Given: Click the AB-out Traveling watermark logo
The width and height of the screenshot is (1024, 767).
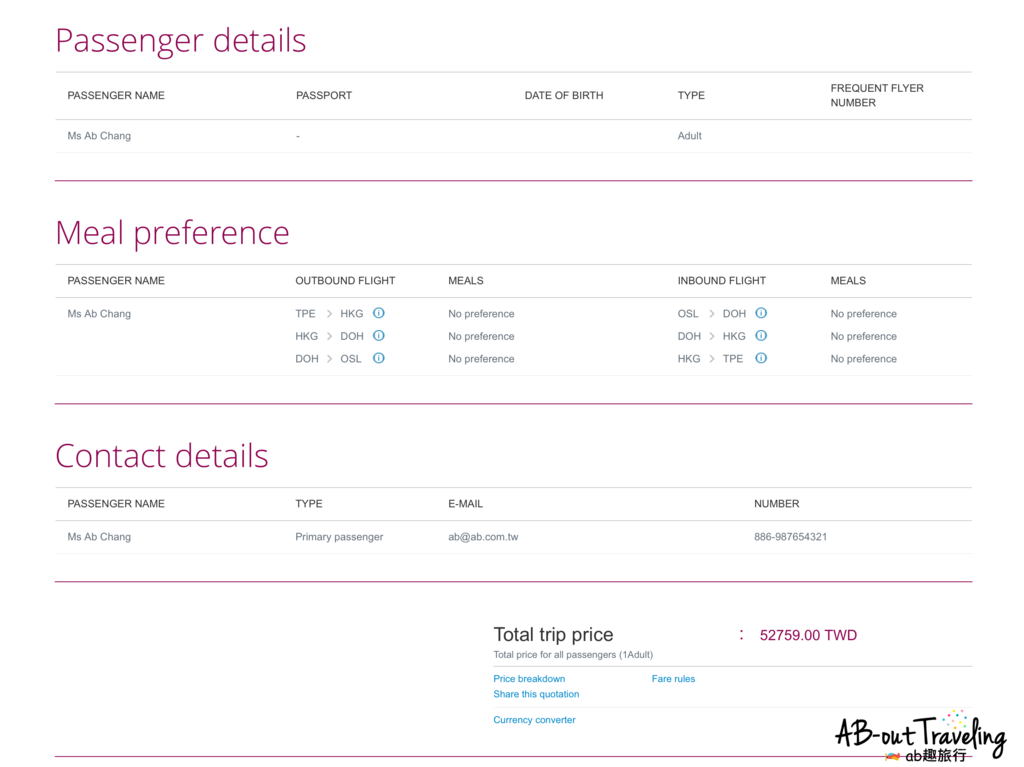Looking at the screenshot, I should point(919,738).
